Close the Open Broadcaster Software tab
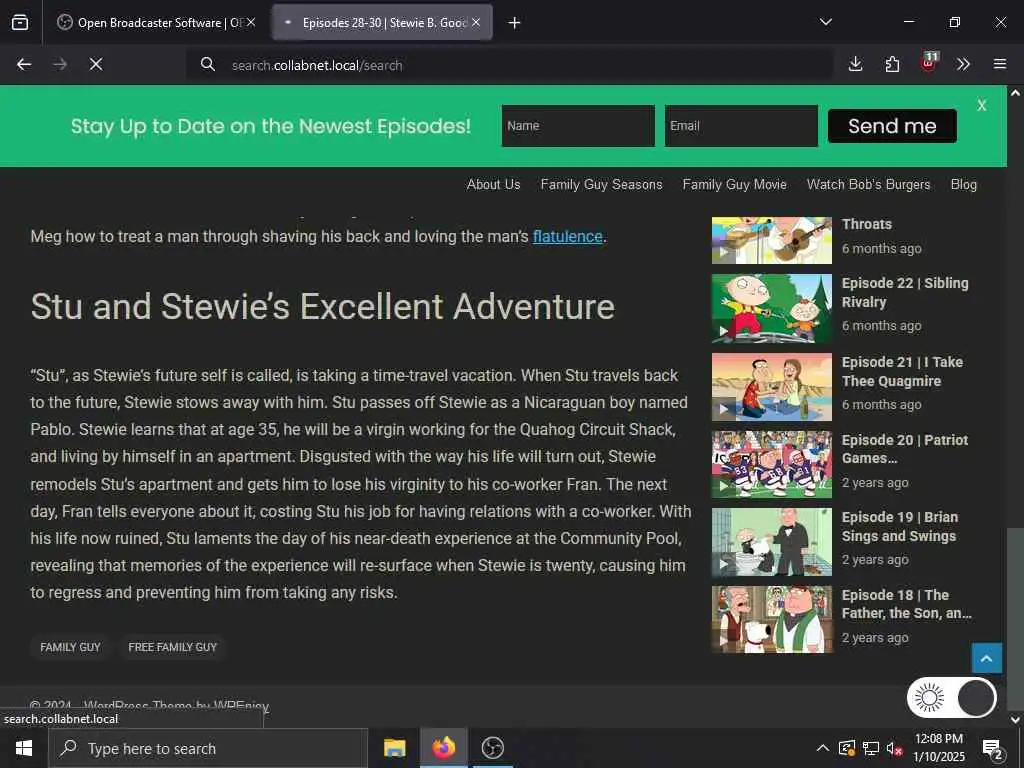The image size is (1024, 768). (251, 22)
